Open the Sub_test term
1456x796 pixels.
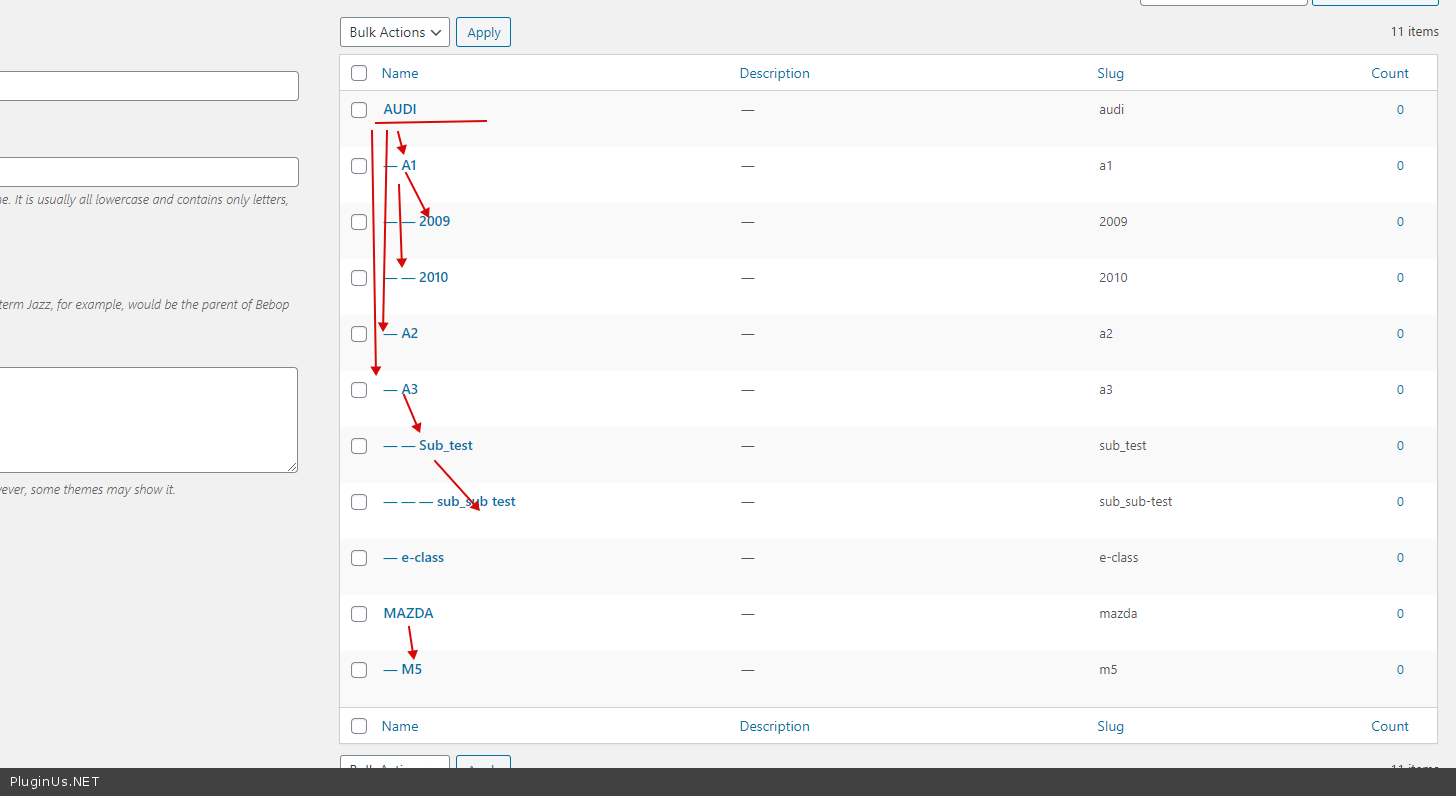point(445,445)
